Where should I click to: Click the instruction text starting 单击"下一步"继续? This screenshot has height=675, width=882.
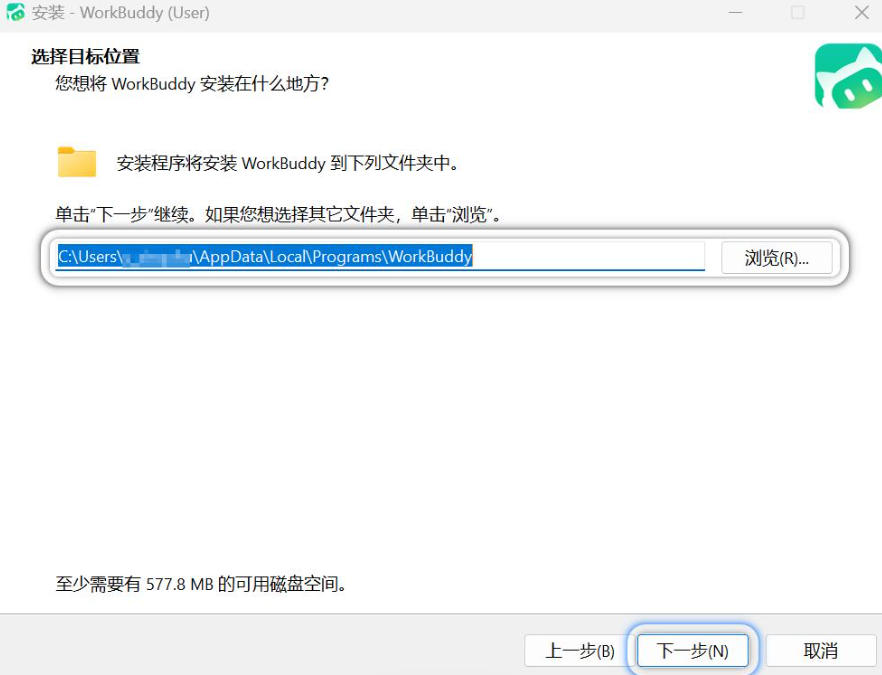coord(278,214)
